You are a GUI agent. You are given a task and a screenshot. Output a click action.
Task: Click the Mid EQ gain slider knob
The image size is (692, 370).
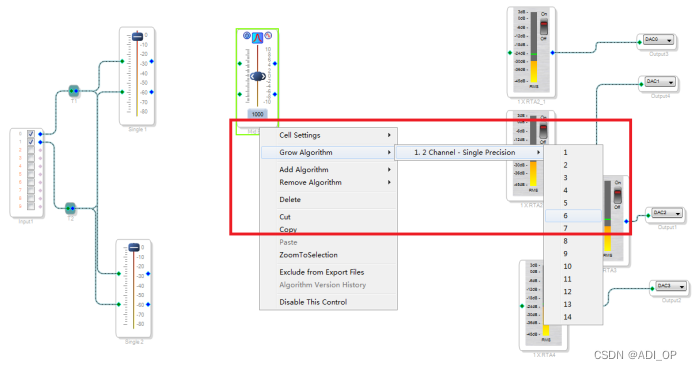pos(258,76)
